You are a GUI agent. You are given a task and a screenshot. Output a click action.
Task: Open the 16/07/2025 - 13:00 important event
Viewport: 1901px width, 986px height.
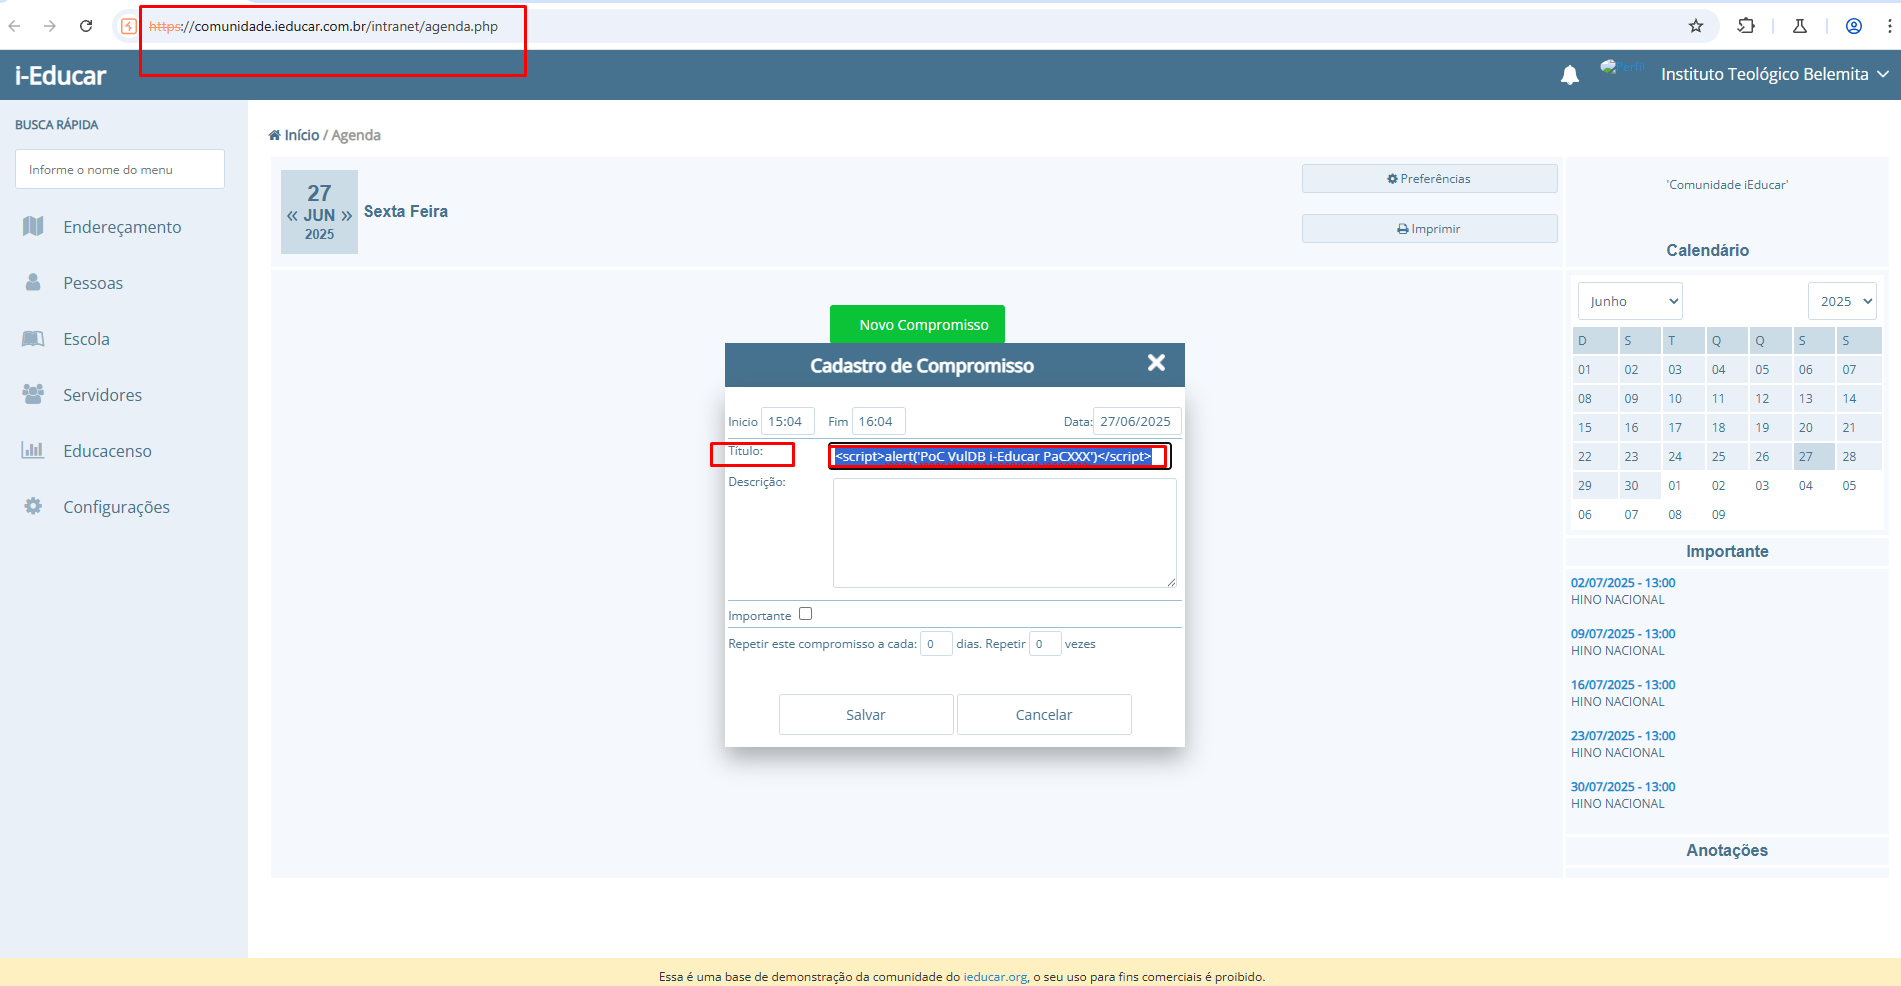(x=1623, y=685)
